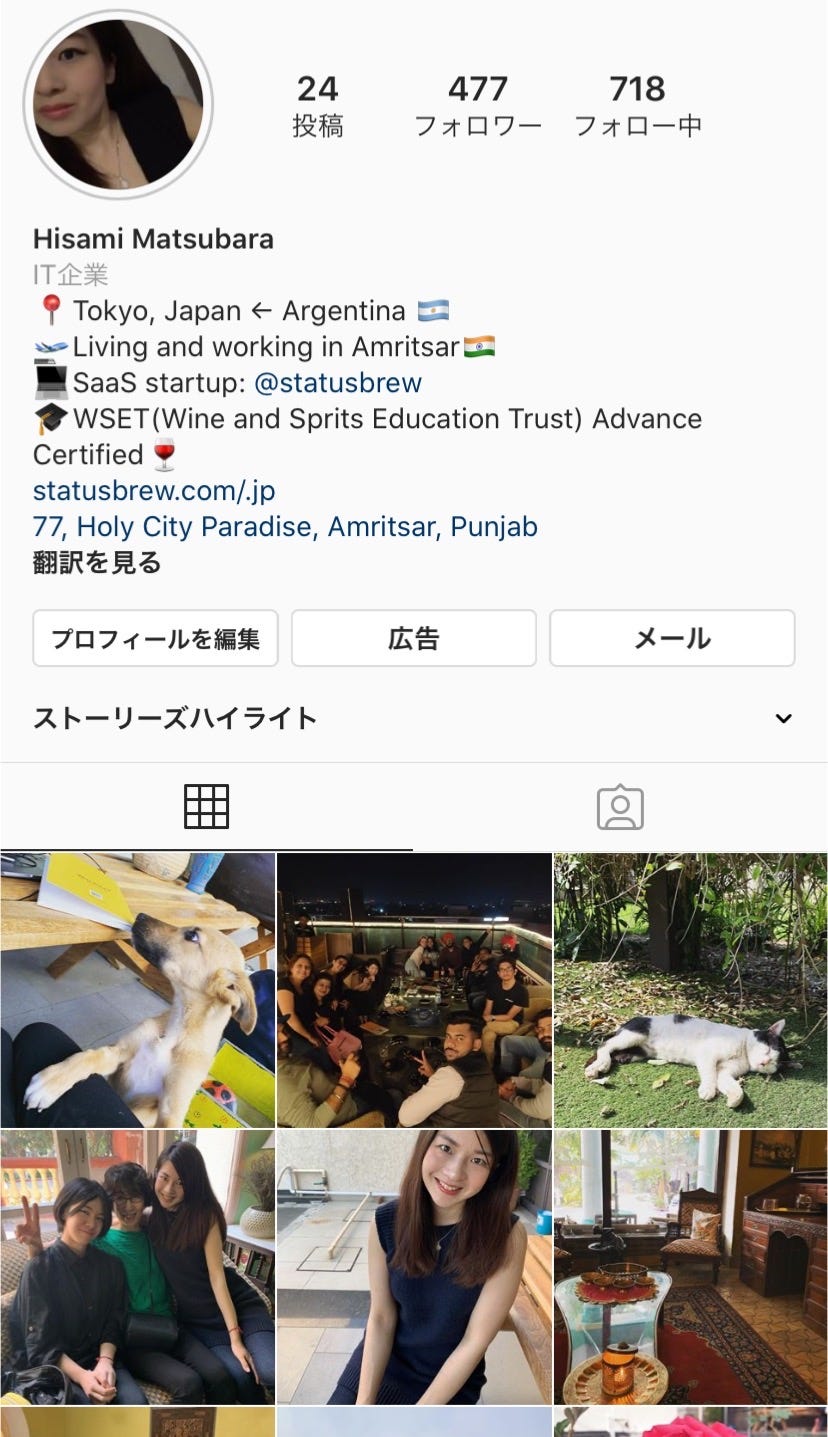Open the tagged photos tab
This screenshot has height=1437, width=828.
[620, 807]
